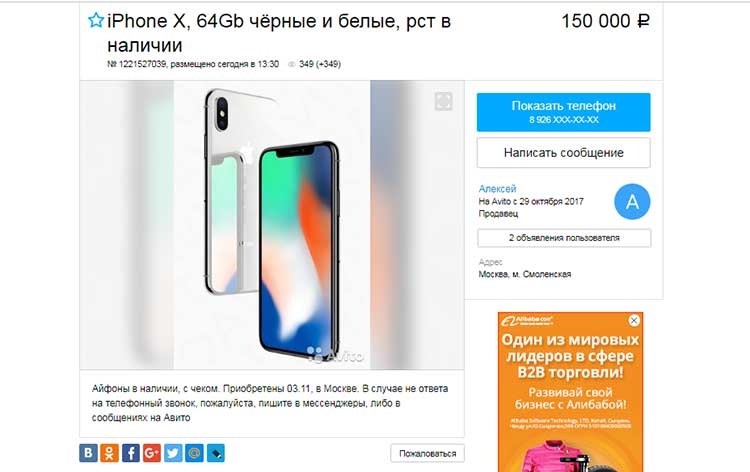Open seller Алексей profile link
This screenshot has width=750, height=472.
(x=497, y=188)
